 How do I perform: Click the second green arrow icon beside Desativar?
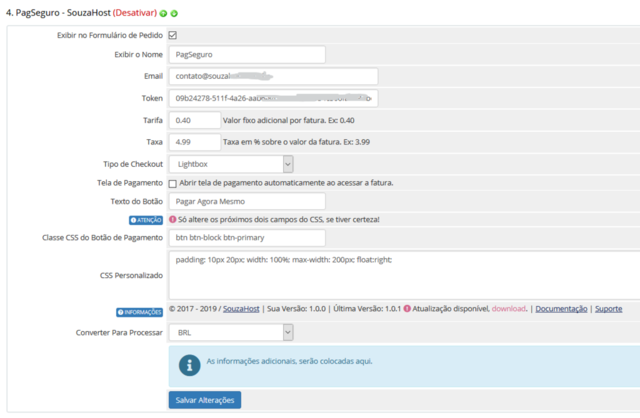tap(174, 13)
